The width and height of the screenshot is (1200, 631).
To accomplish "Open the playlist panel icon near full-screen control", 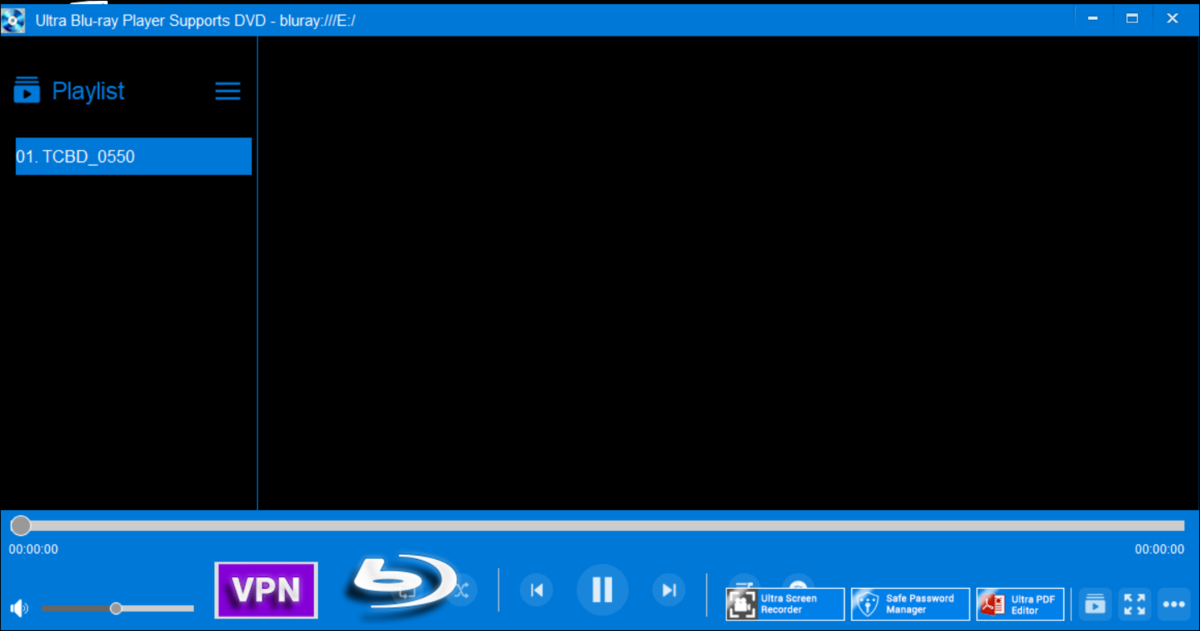I will click(1095, 604).
